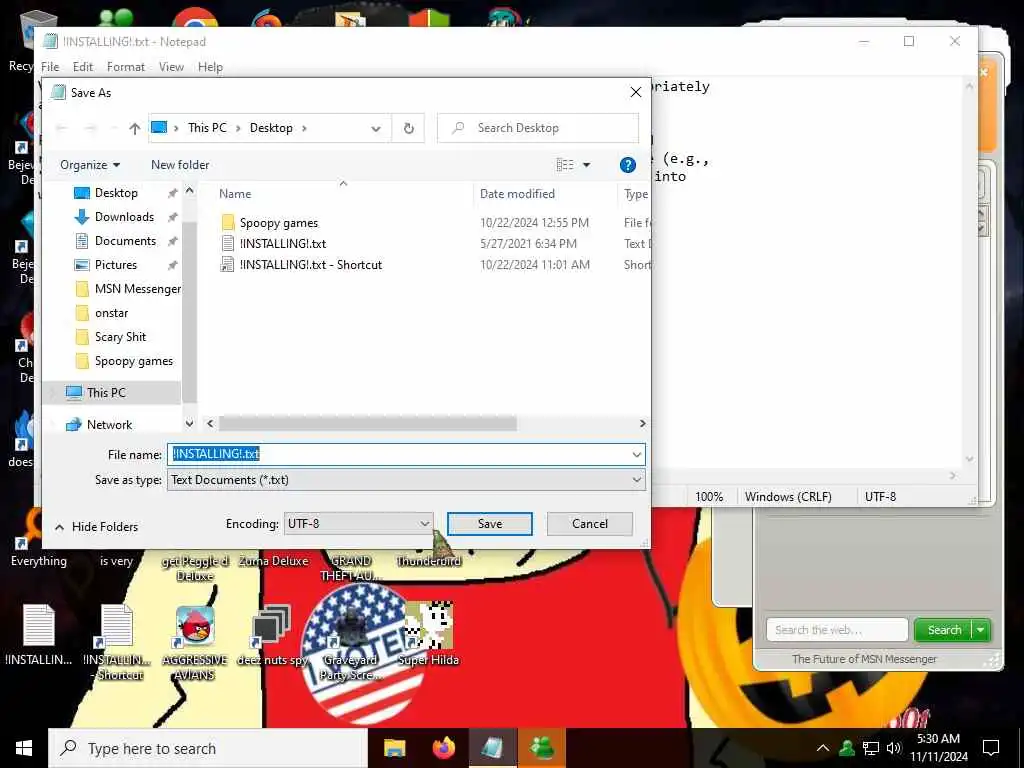Open Notepad Help menu
1024x768 pixels.
pos(210,67)
